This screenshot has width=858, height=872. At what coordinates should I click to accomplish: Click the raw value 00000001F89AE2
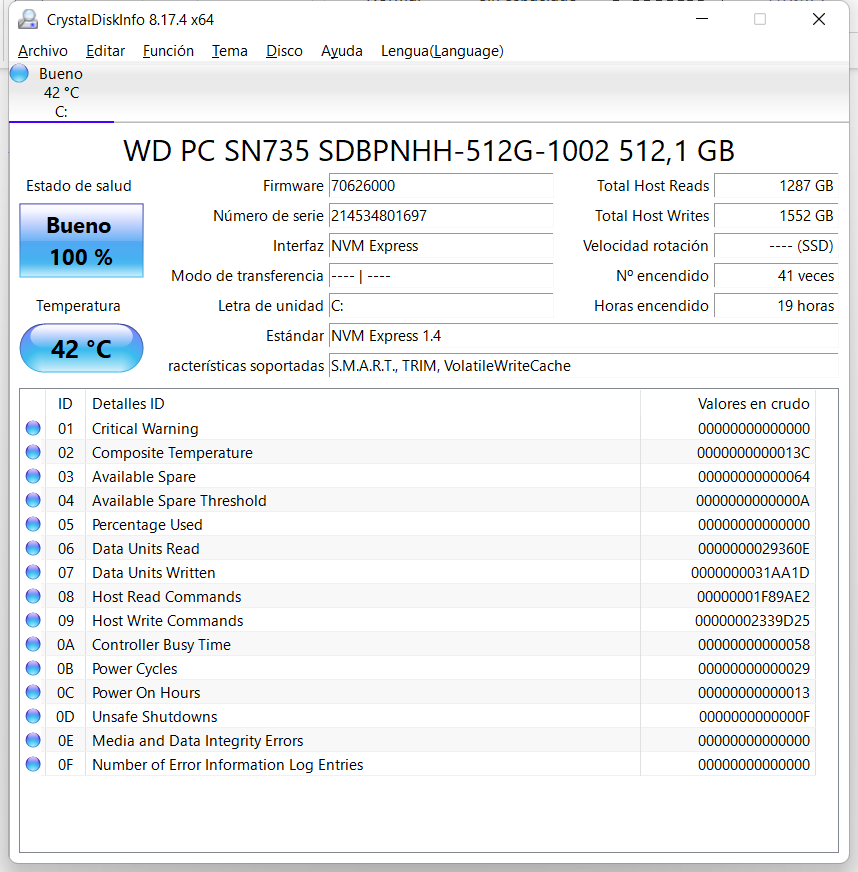pos(753,597)
